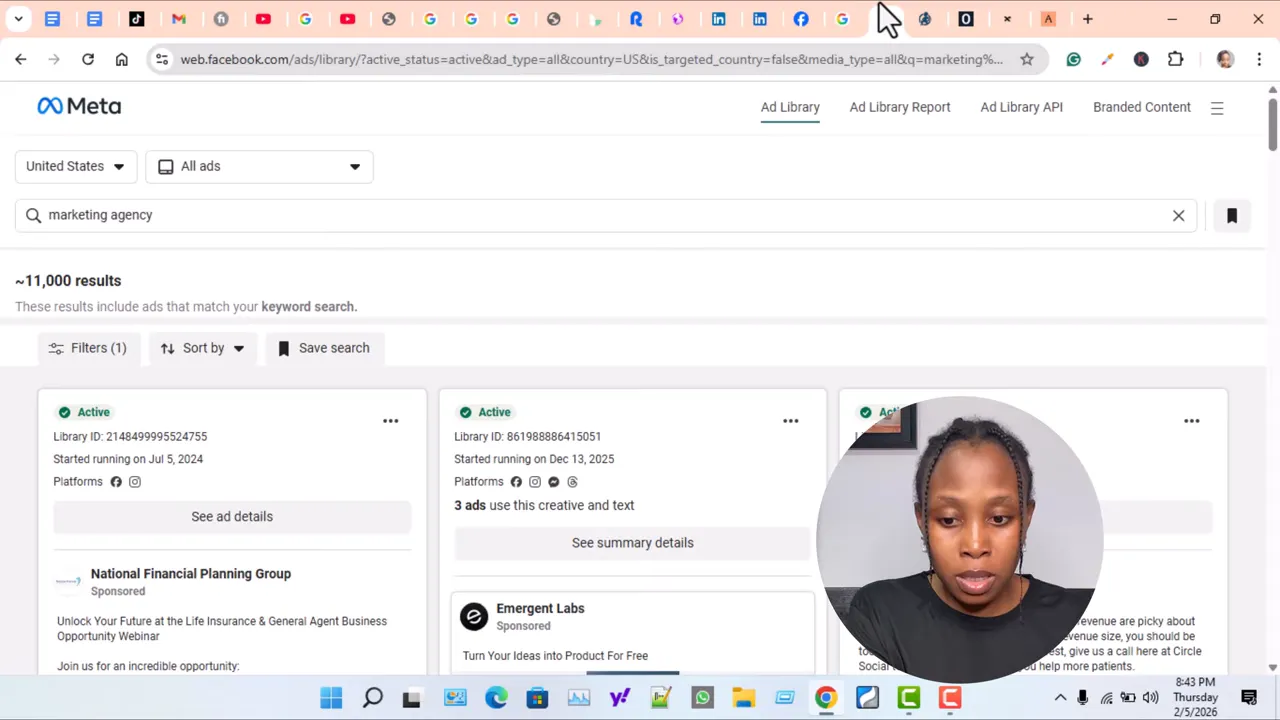
Task: Open the Filters (1) panel
Action: tap(88, 348)
